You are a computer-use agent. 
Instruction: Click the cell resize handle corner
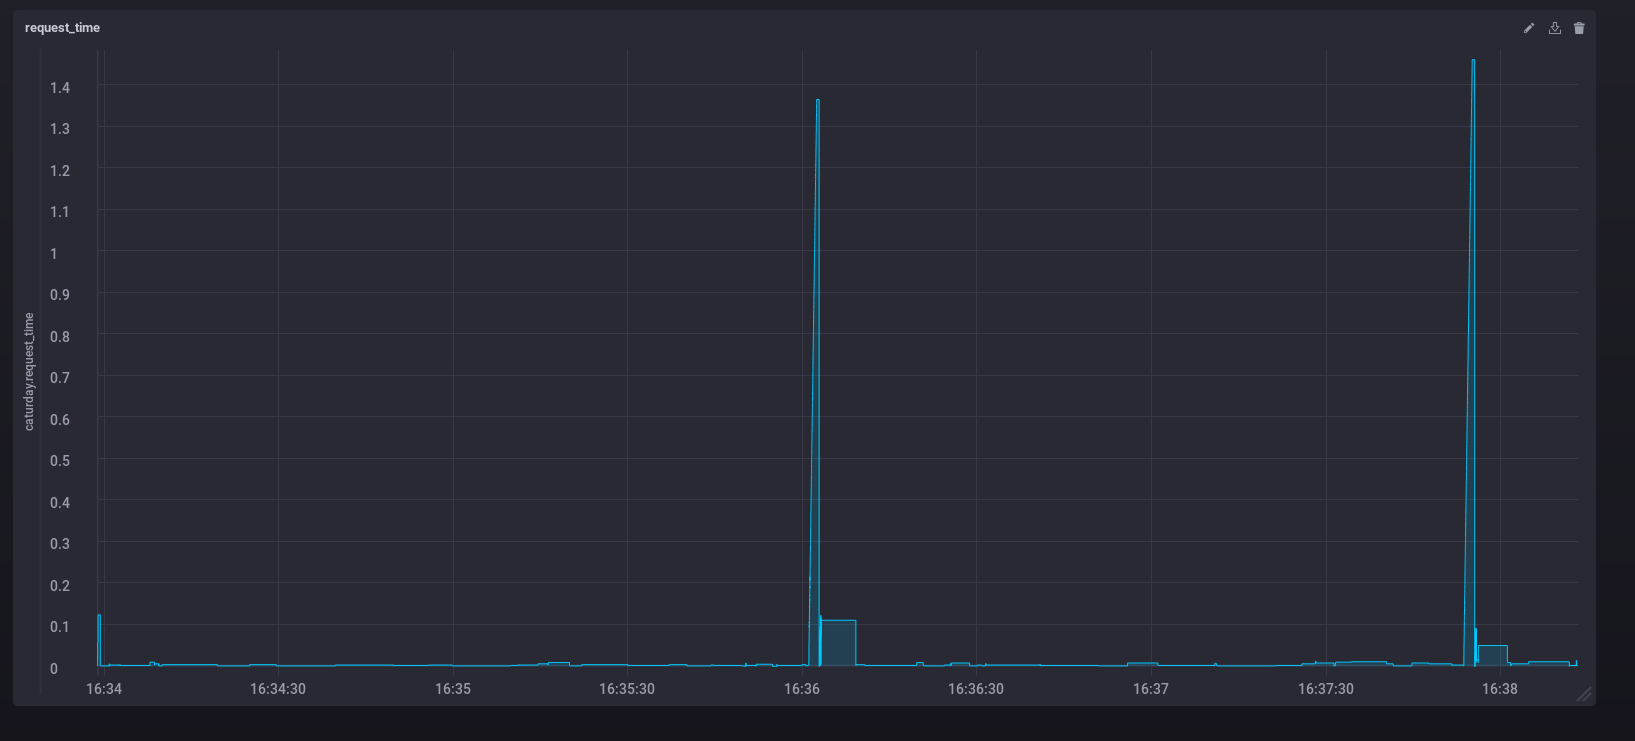pos(1584,694)
